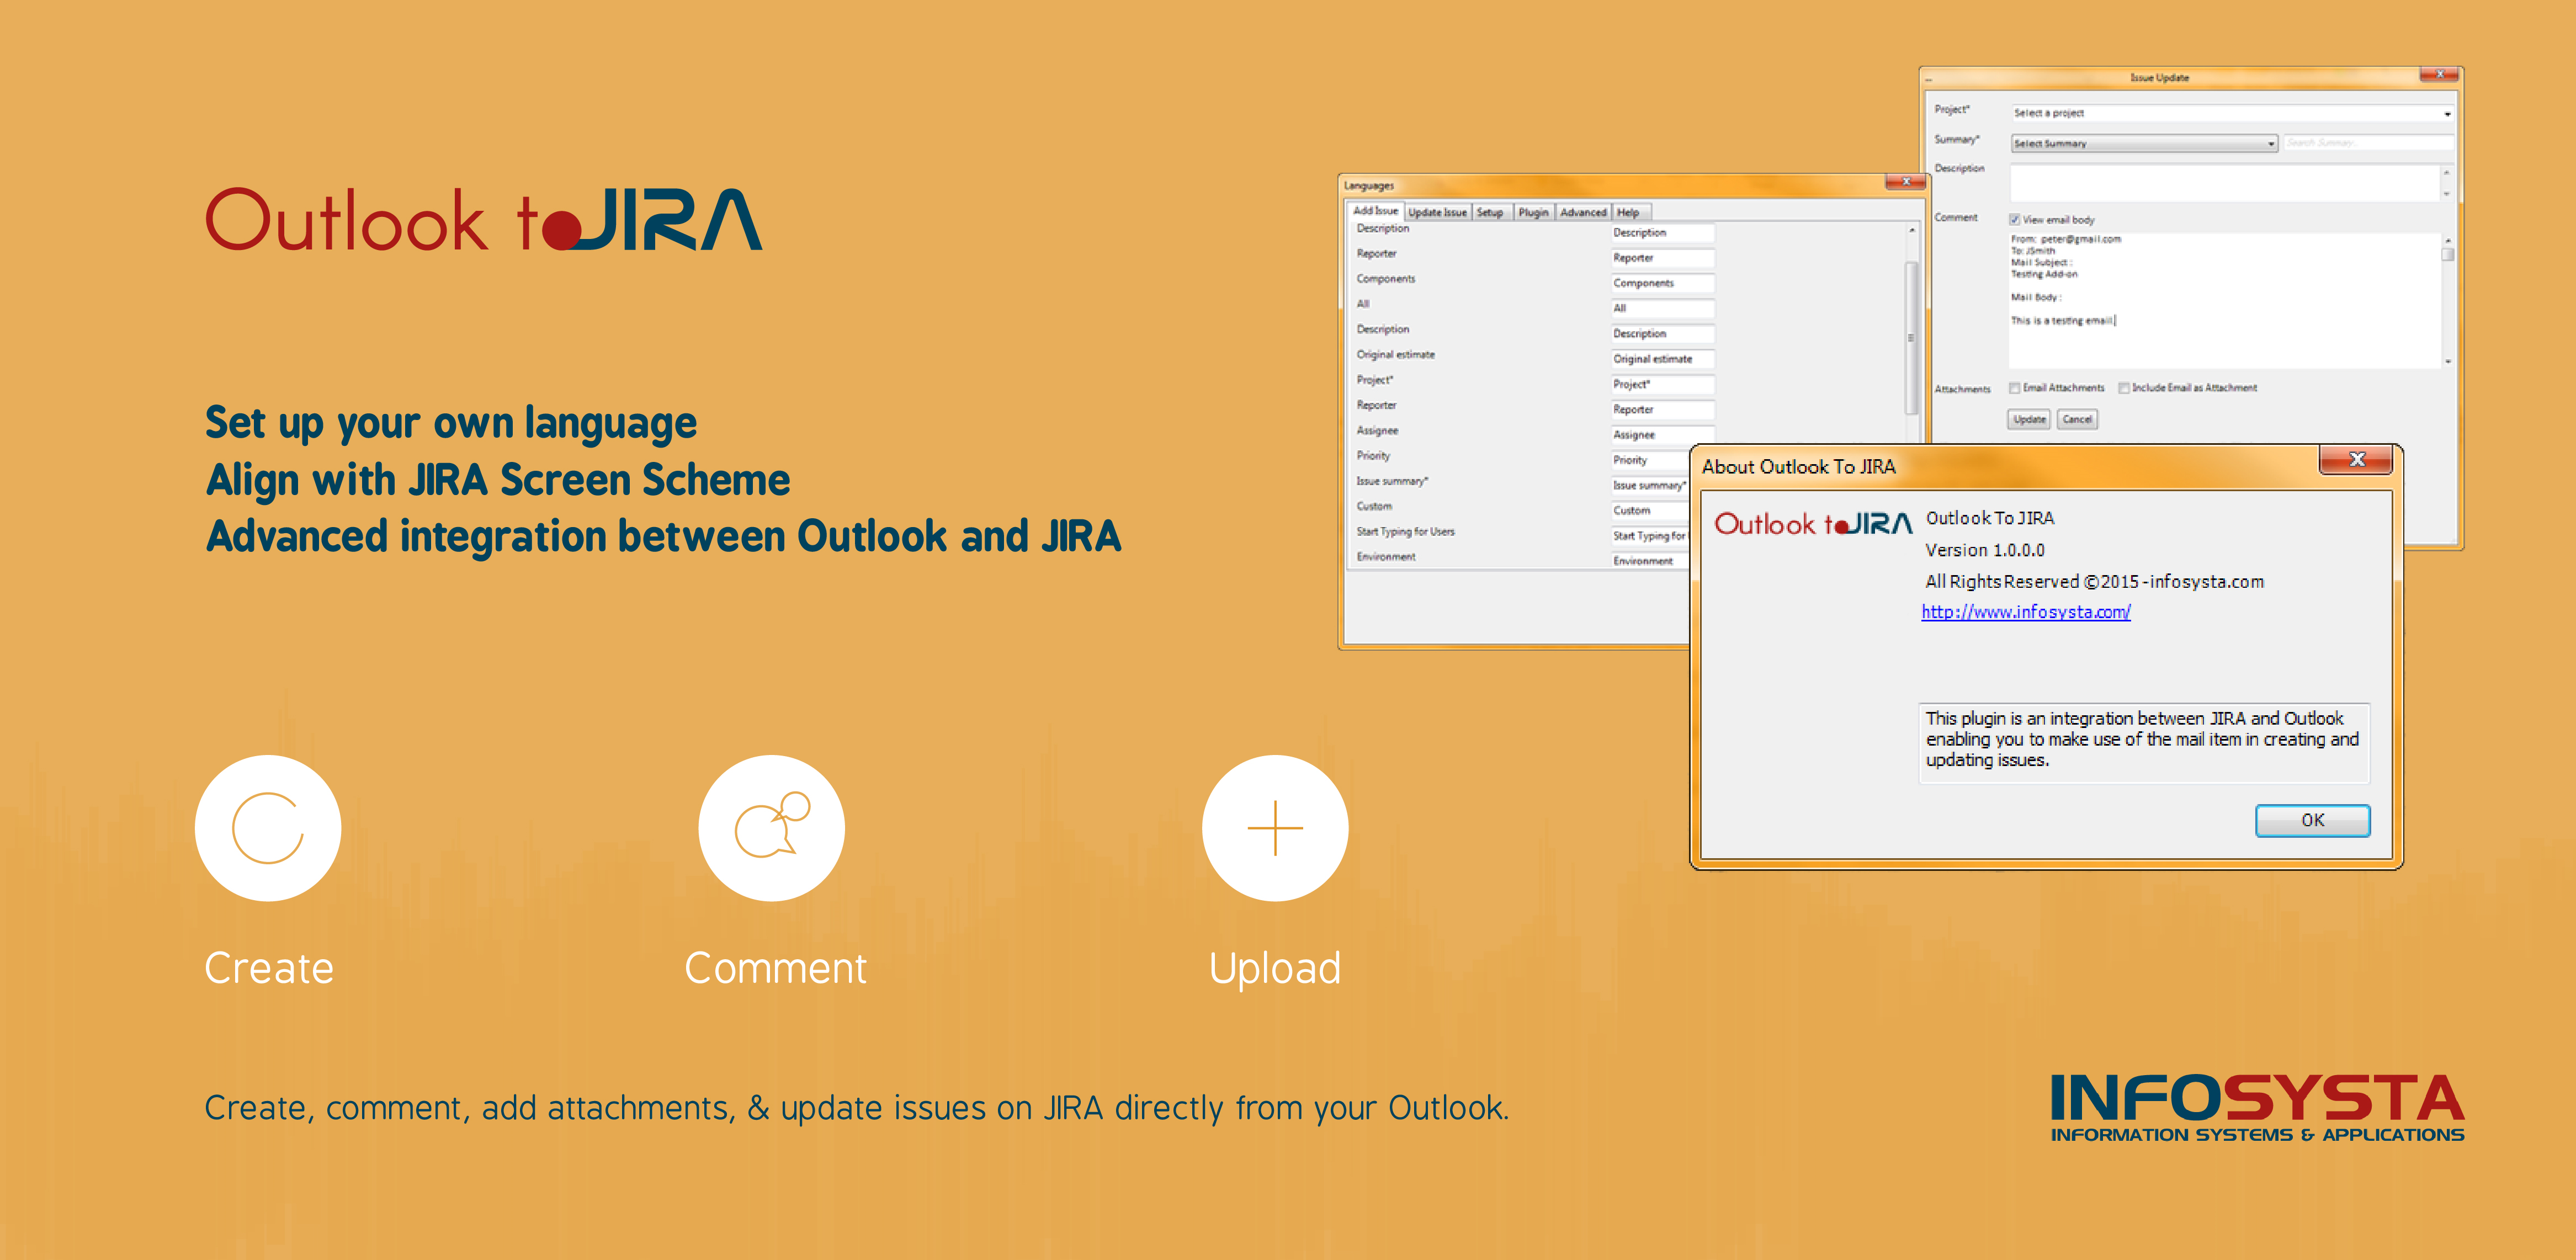Image resolution: width=2576 pixels, height=1260 pixels.
Task: Open the Select a project dropdown
Action: [2232, 113]
